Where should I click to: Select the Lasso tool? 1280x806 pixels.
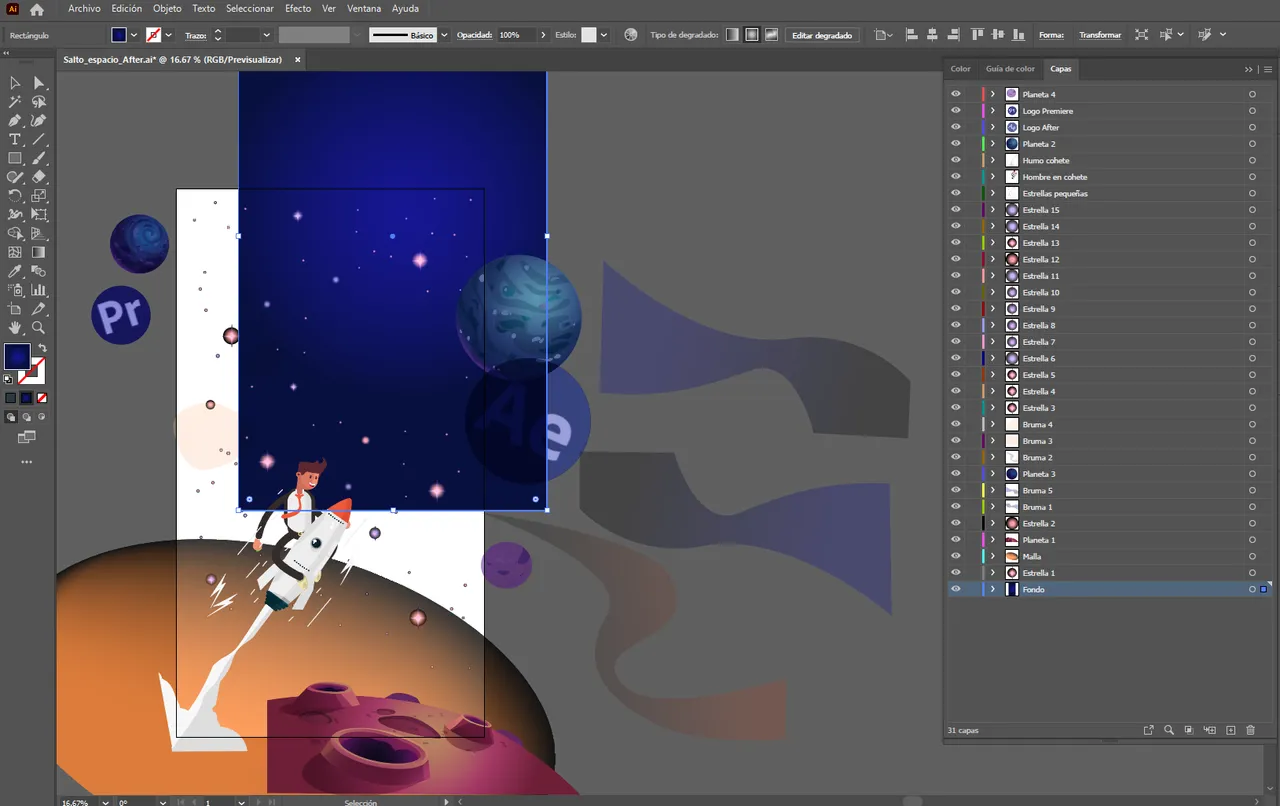click(x=39, y=102)
